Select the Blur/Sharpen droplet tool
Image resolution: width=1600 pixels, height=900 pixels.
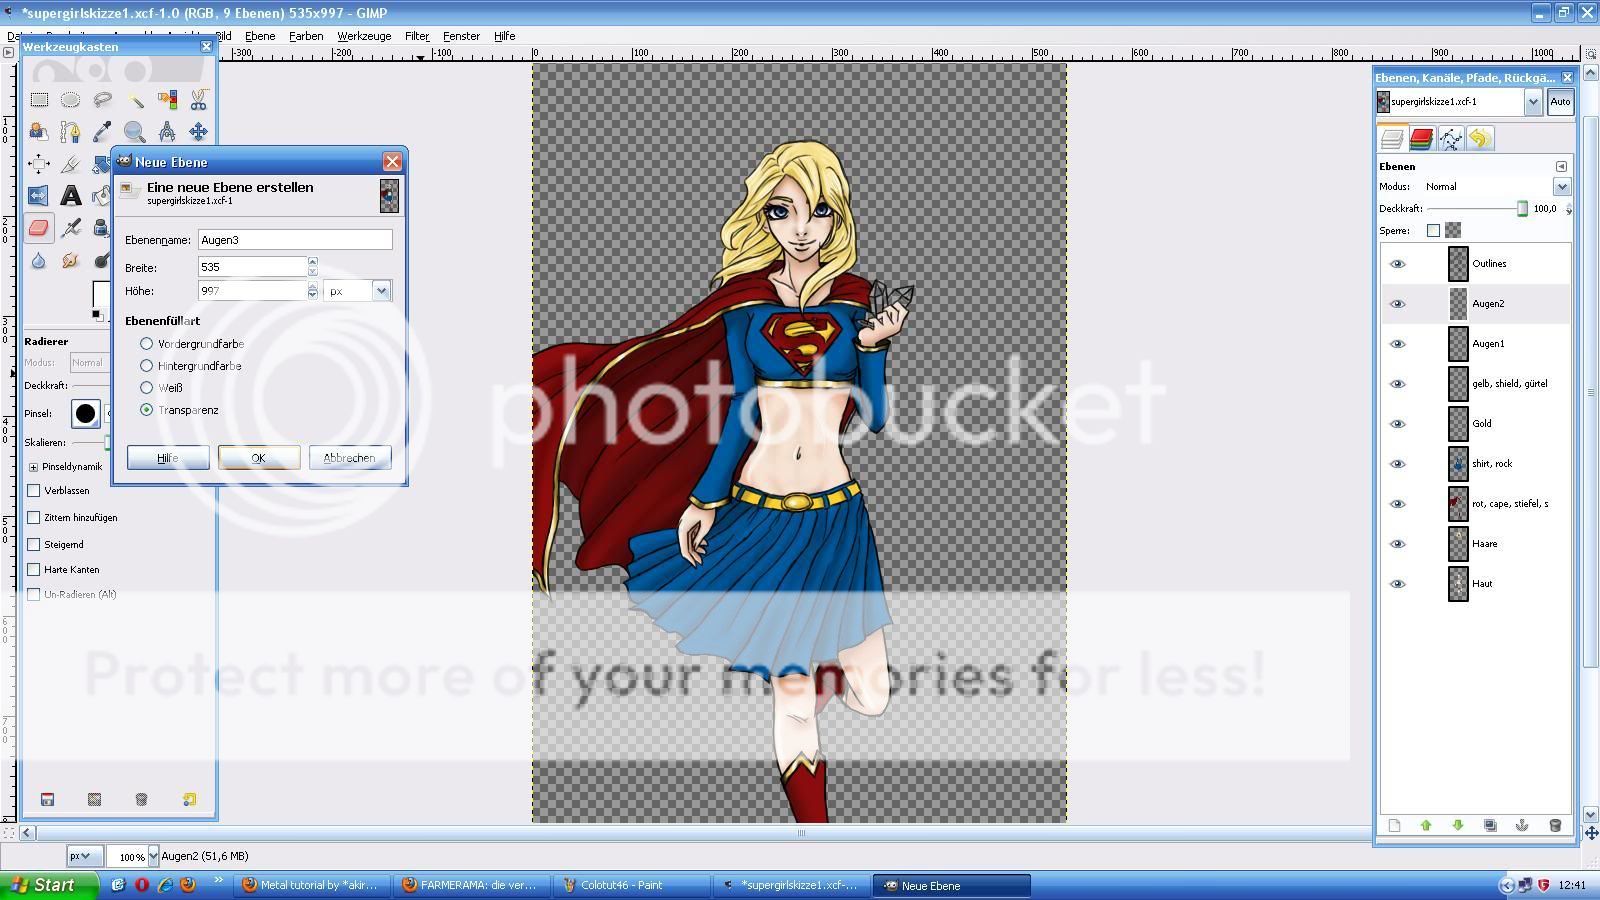tap(39, 260)
